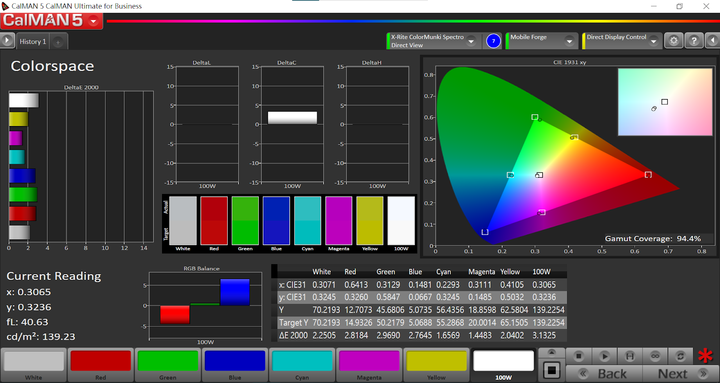This screenshot has width=720, height=383.
Task: Add a new history tab with plus
Action: [58, 42]
